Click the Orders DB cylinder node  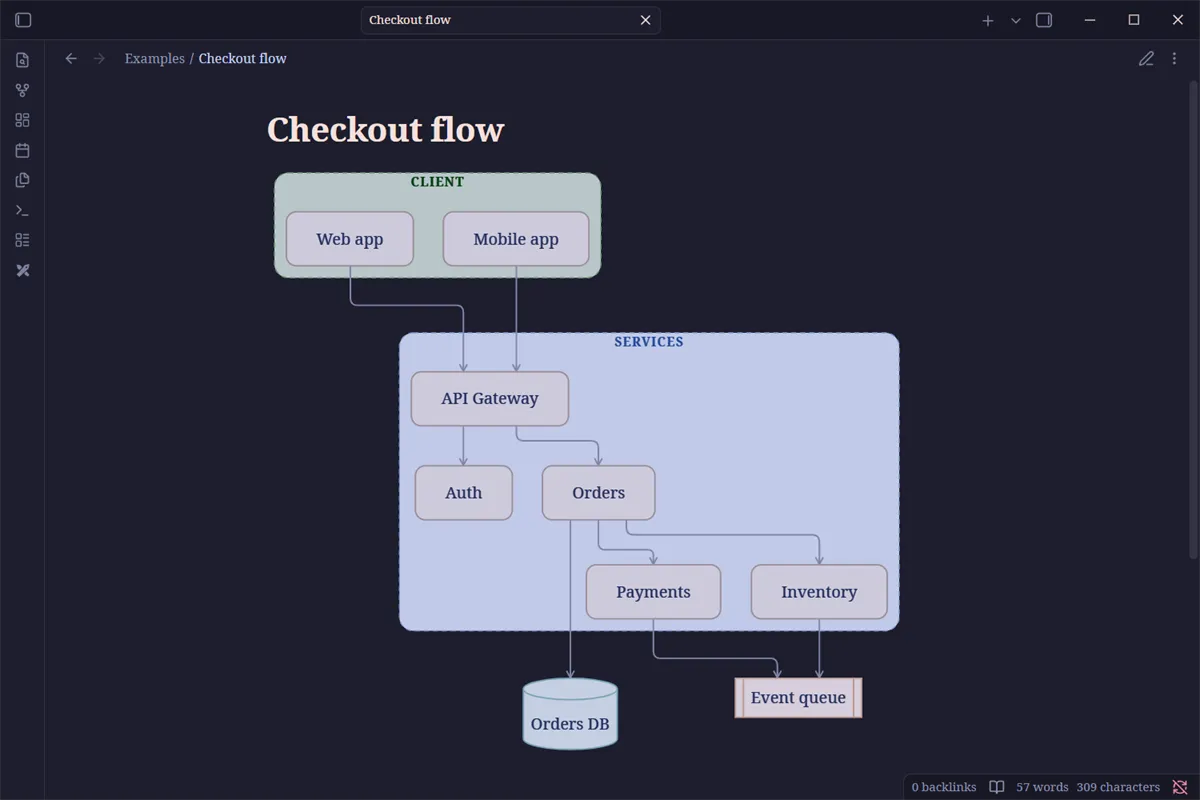click(570, 714)
